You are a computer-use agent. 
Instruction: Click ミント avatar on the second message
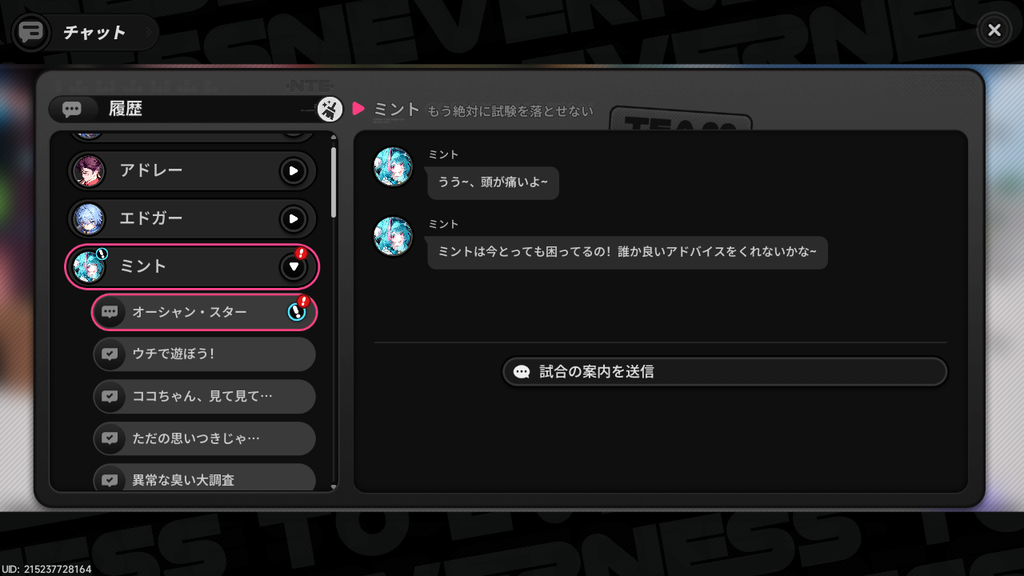pyautogui.click(x=393, y=236)
